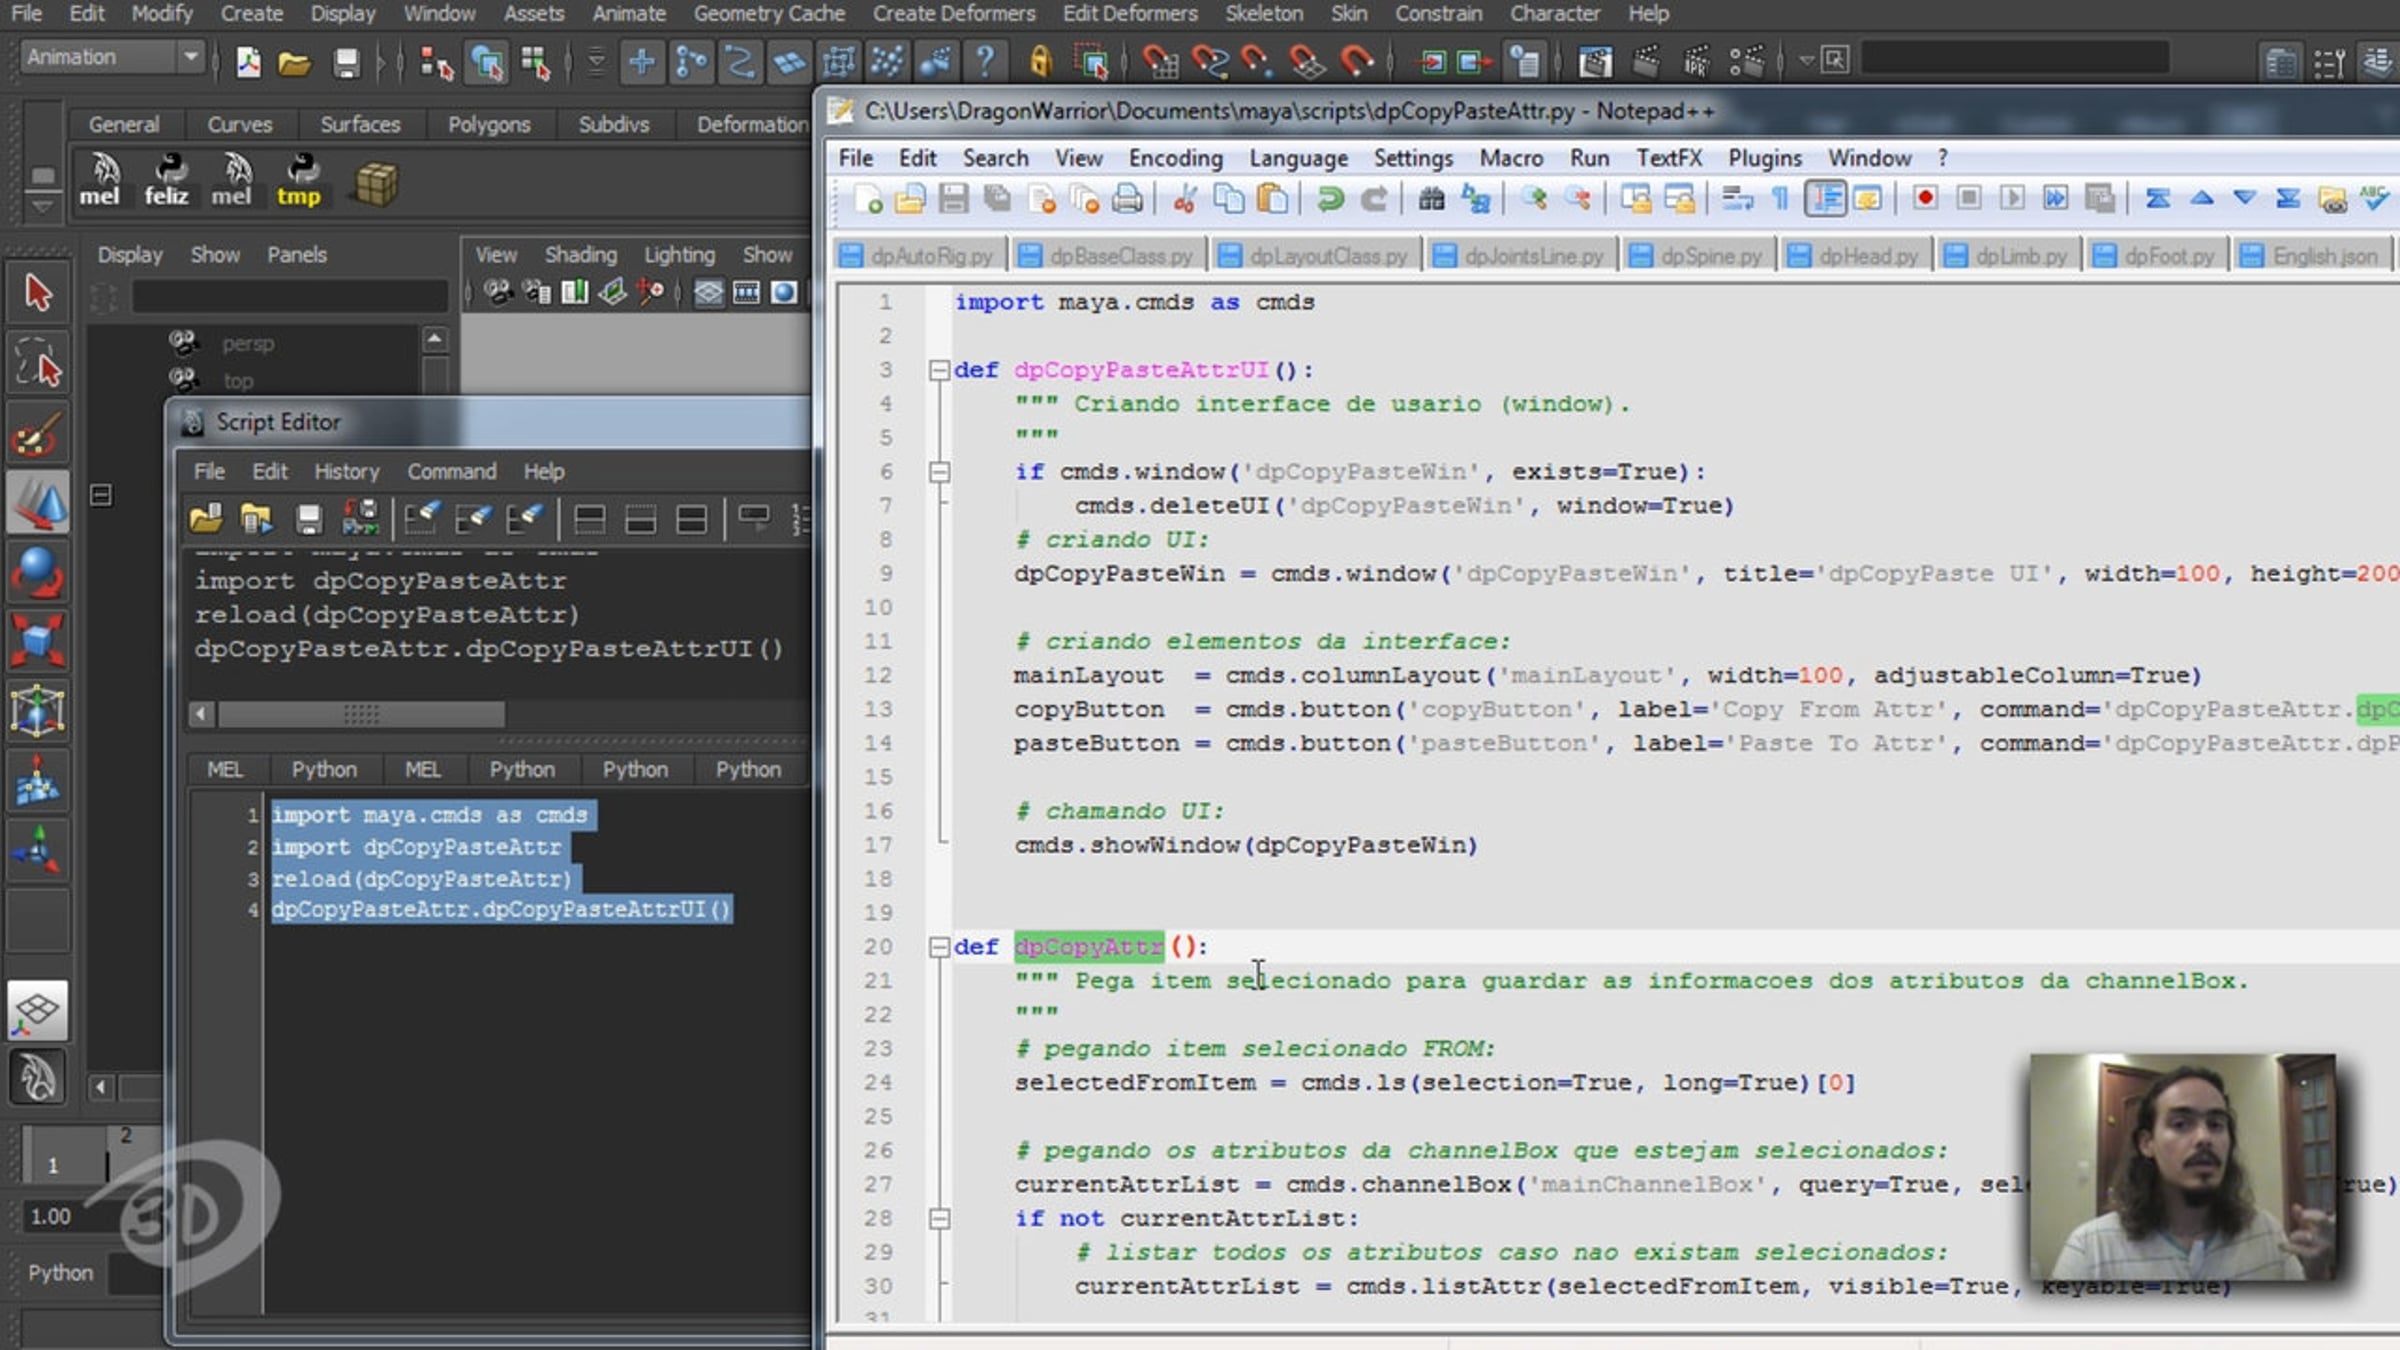
Task: Toggle the Show All Characters paragraph icon
Action: 1781,199
